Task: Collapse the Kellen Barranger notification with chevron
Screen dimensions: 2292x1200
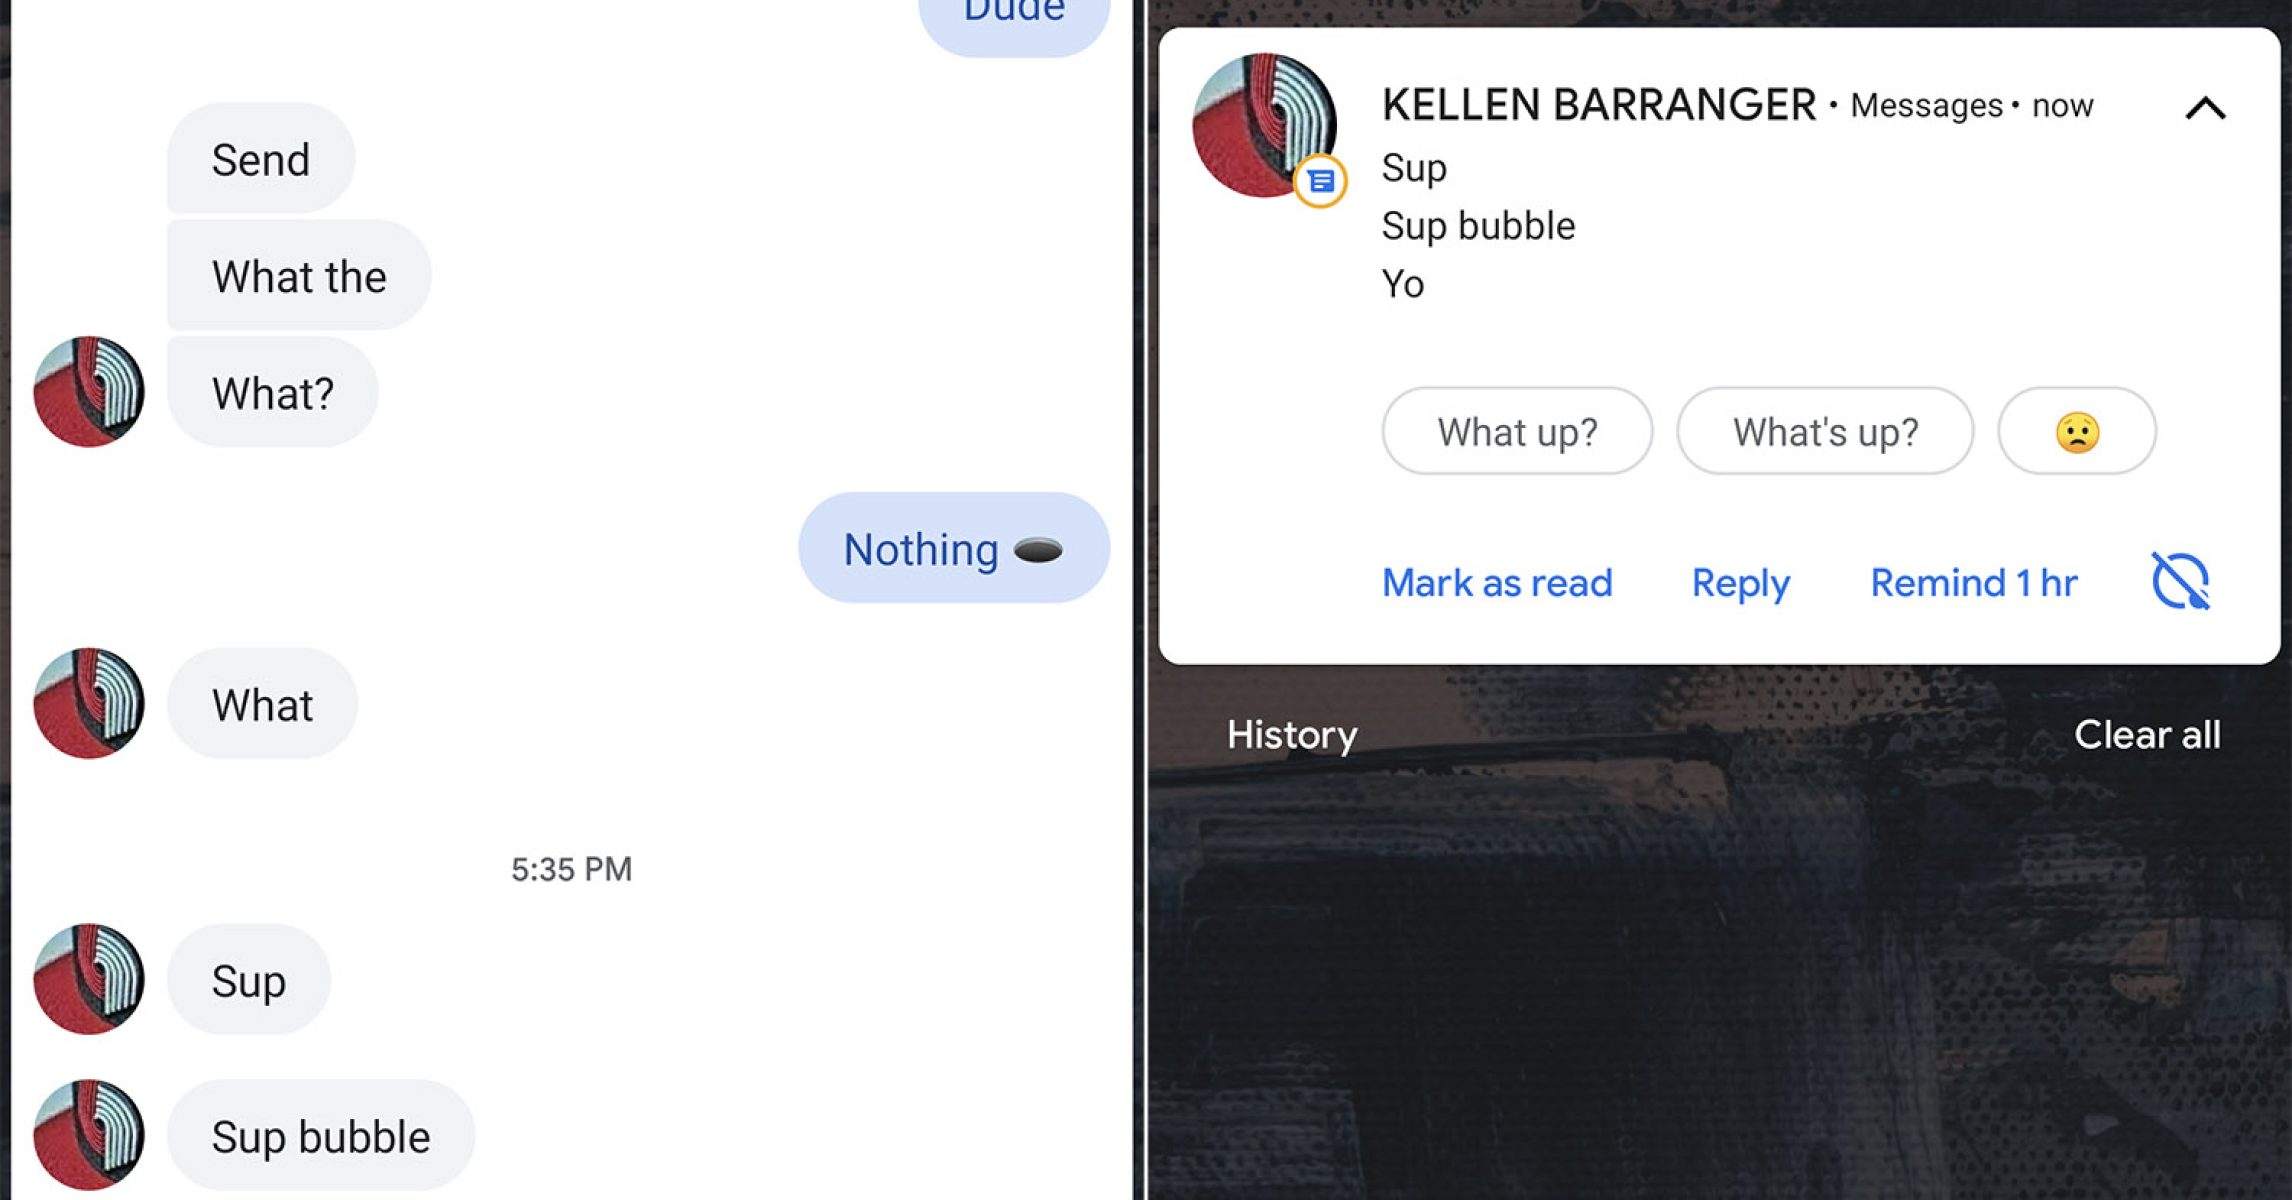Action: click(2205, 108)
